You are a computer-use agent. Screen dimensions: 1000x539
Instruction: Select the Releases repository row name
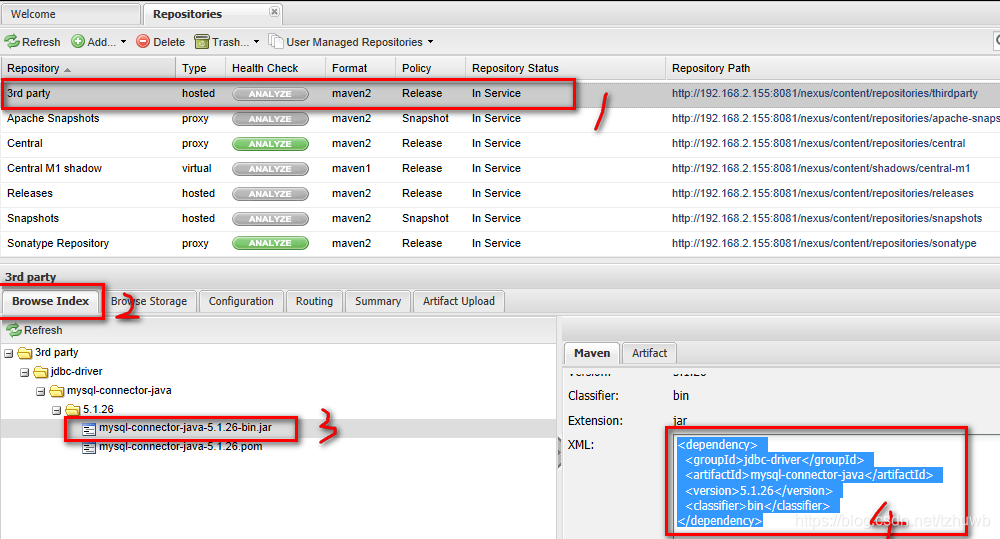click(x=30, y=193)
